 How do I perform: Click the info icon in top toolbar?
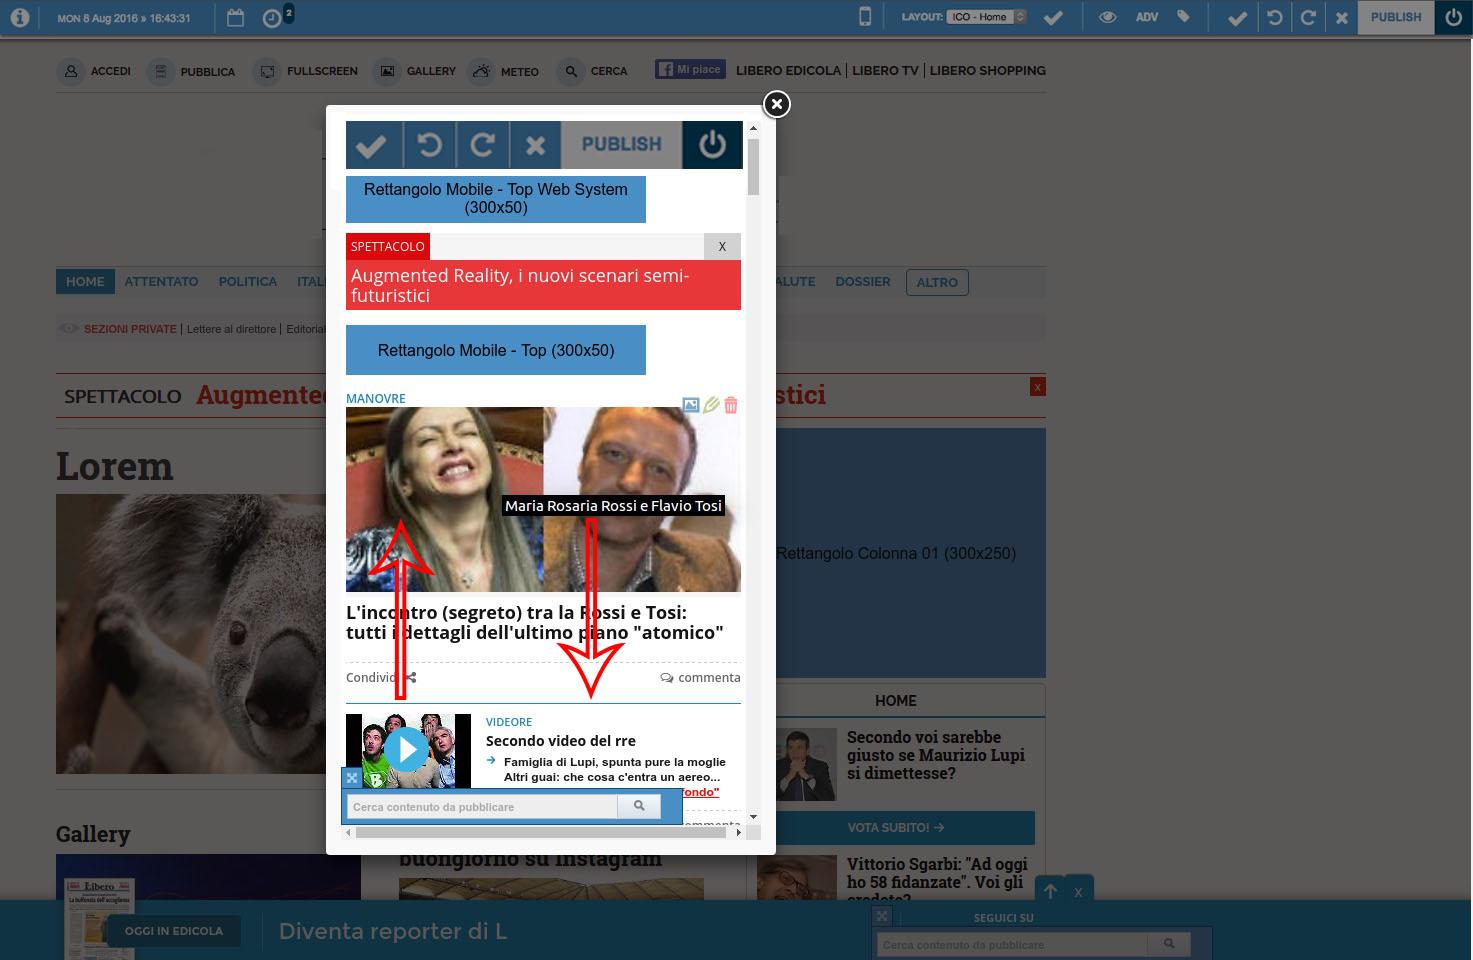click(19, 18)
